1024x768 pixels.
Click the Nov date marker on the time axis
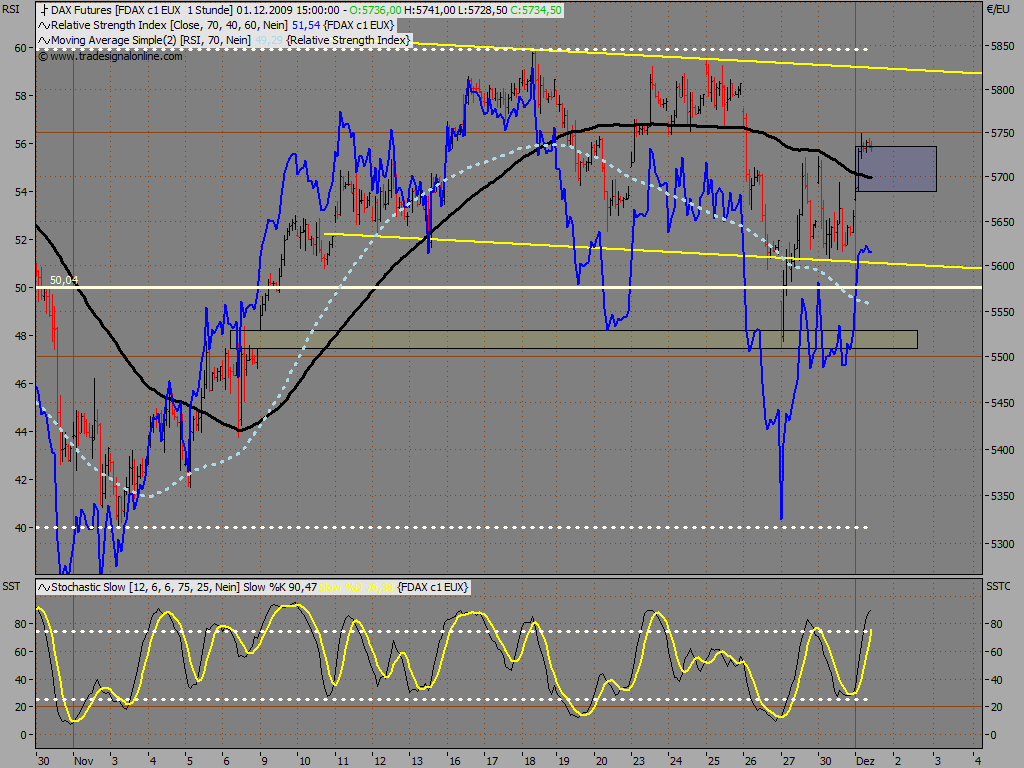84,761
